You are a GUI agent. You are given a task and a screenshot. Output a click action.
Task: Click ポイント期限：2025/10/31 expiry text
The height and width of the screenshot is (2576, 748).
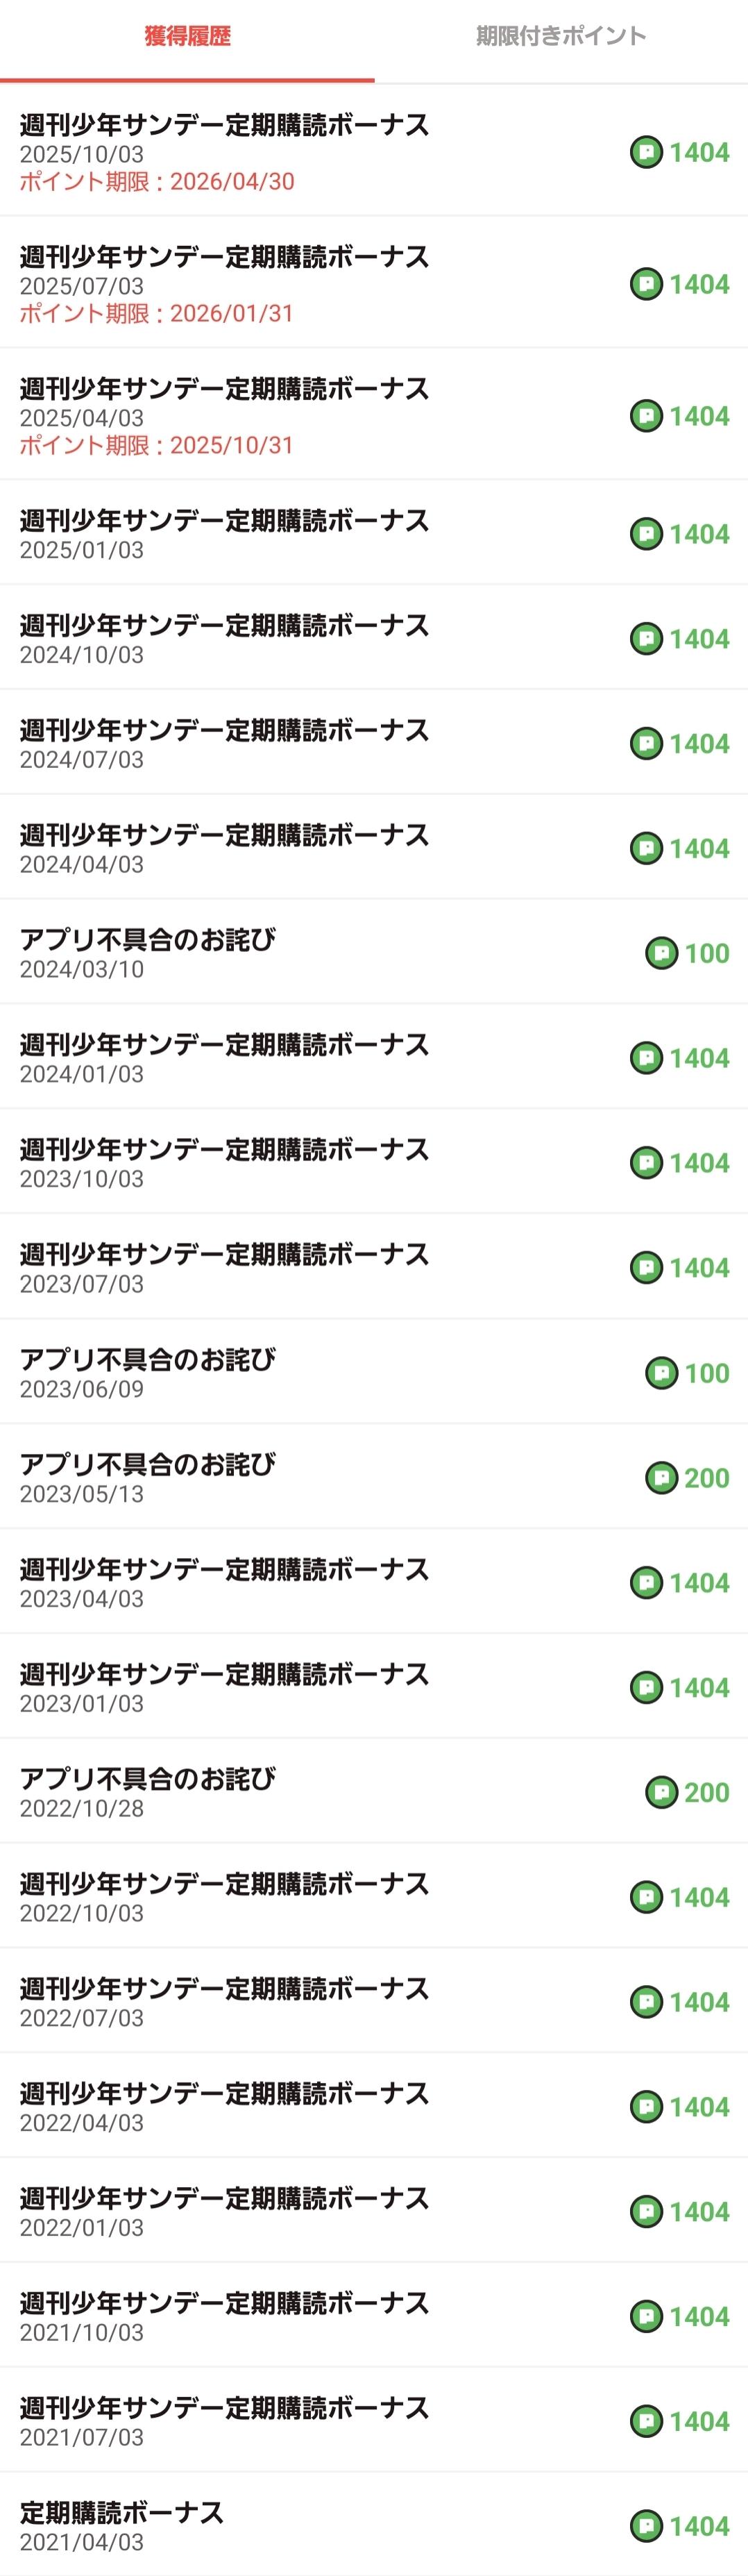click(157, 446)
